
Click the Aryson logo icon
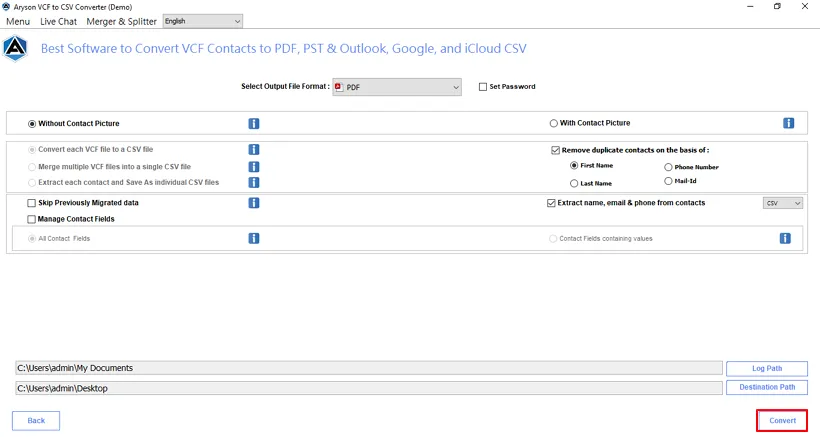15,48
